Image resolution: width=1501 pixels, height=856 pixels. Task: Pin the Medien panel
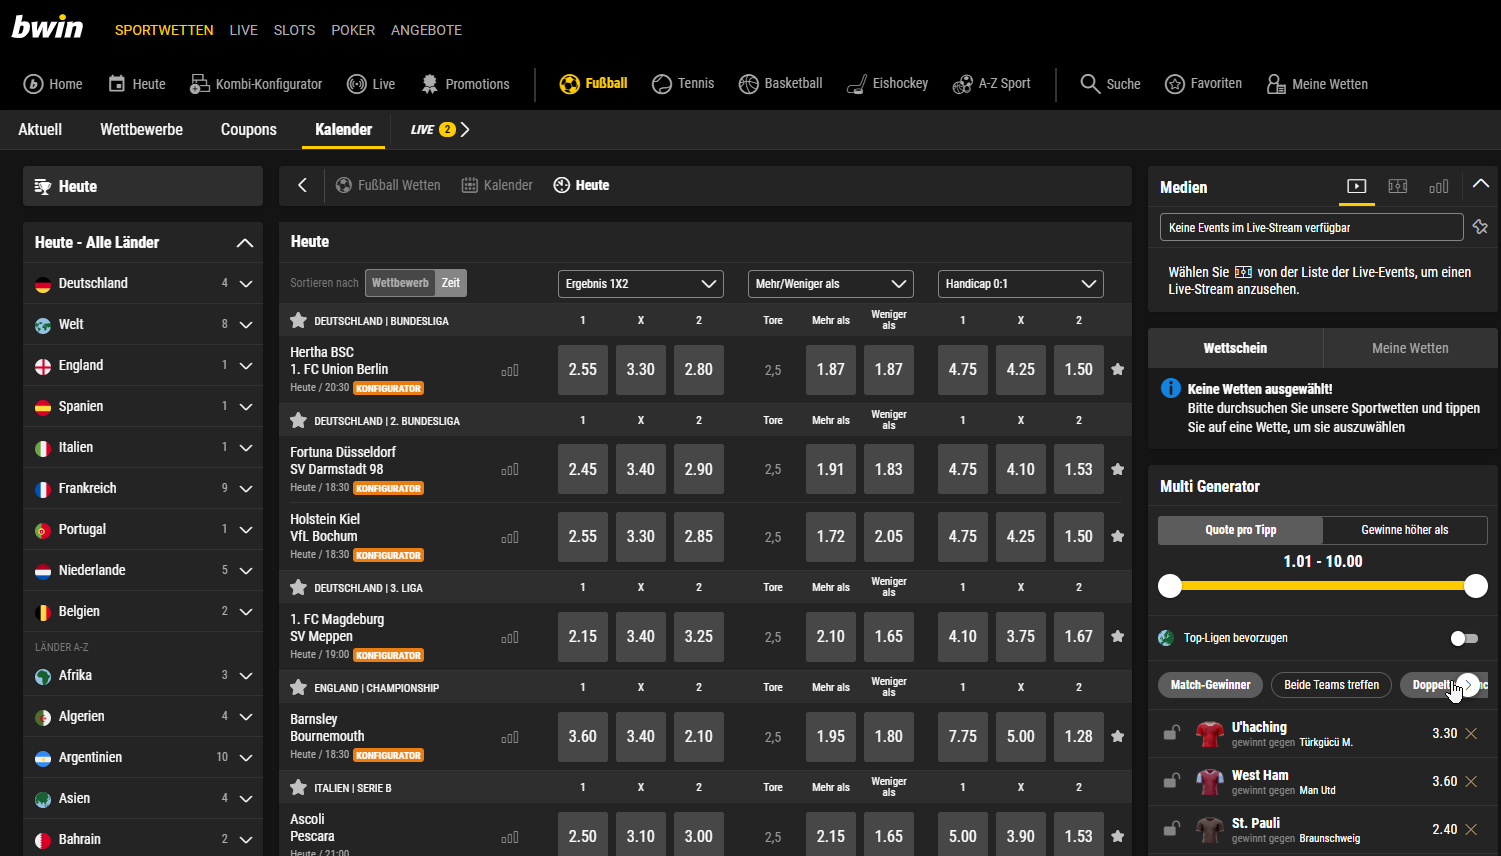[x=1480, y=227]
